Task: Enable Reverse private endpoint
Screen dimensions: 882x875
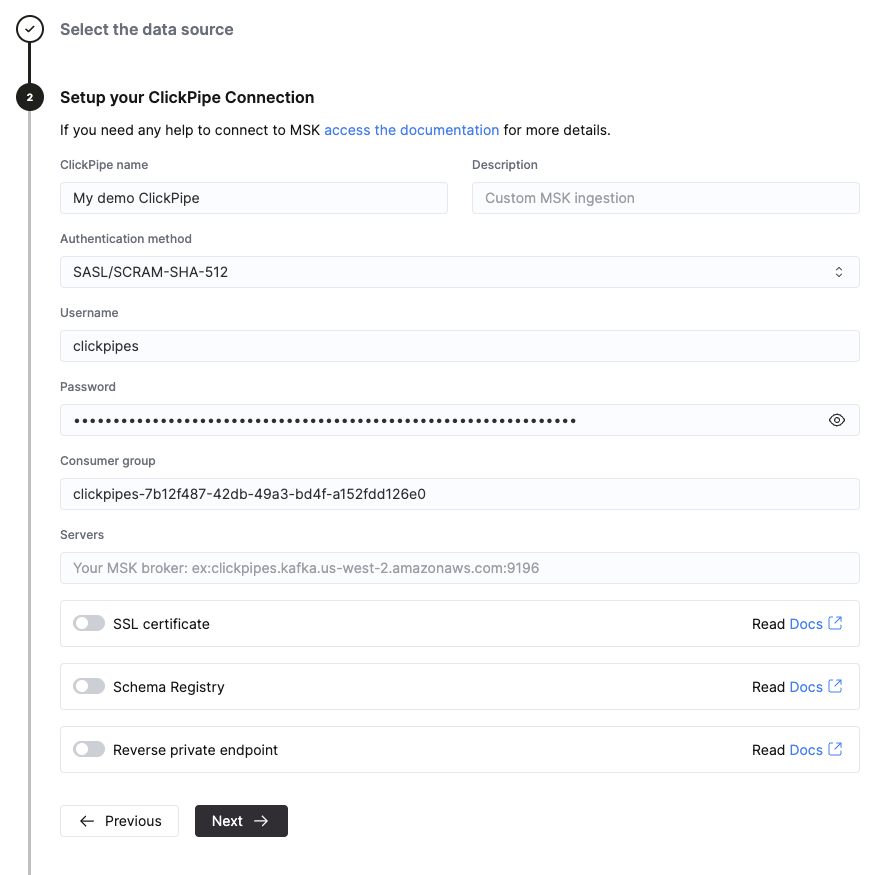Action: pyautogui.click(x=88, y=749)
